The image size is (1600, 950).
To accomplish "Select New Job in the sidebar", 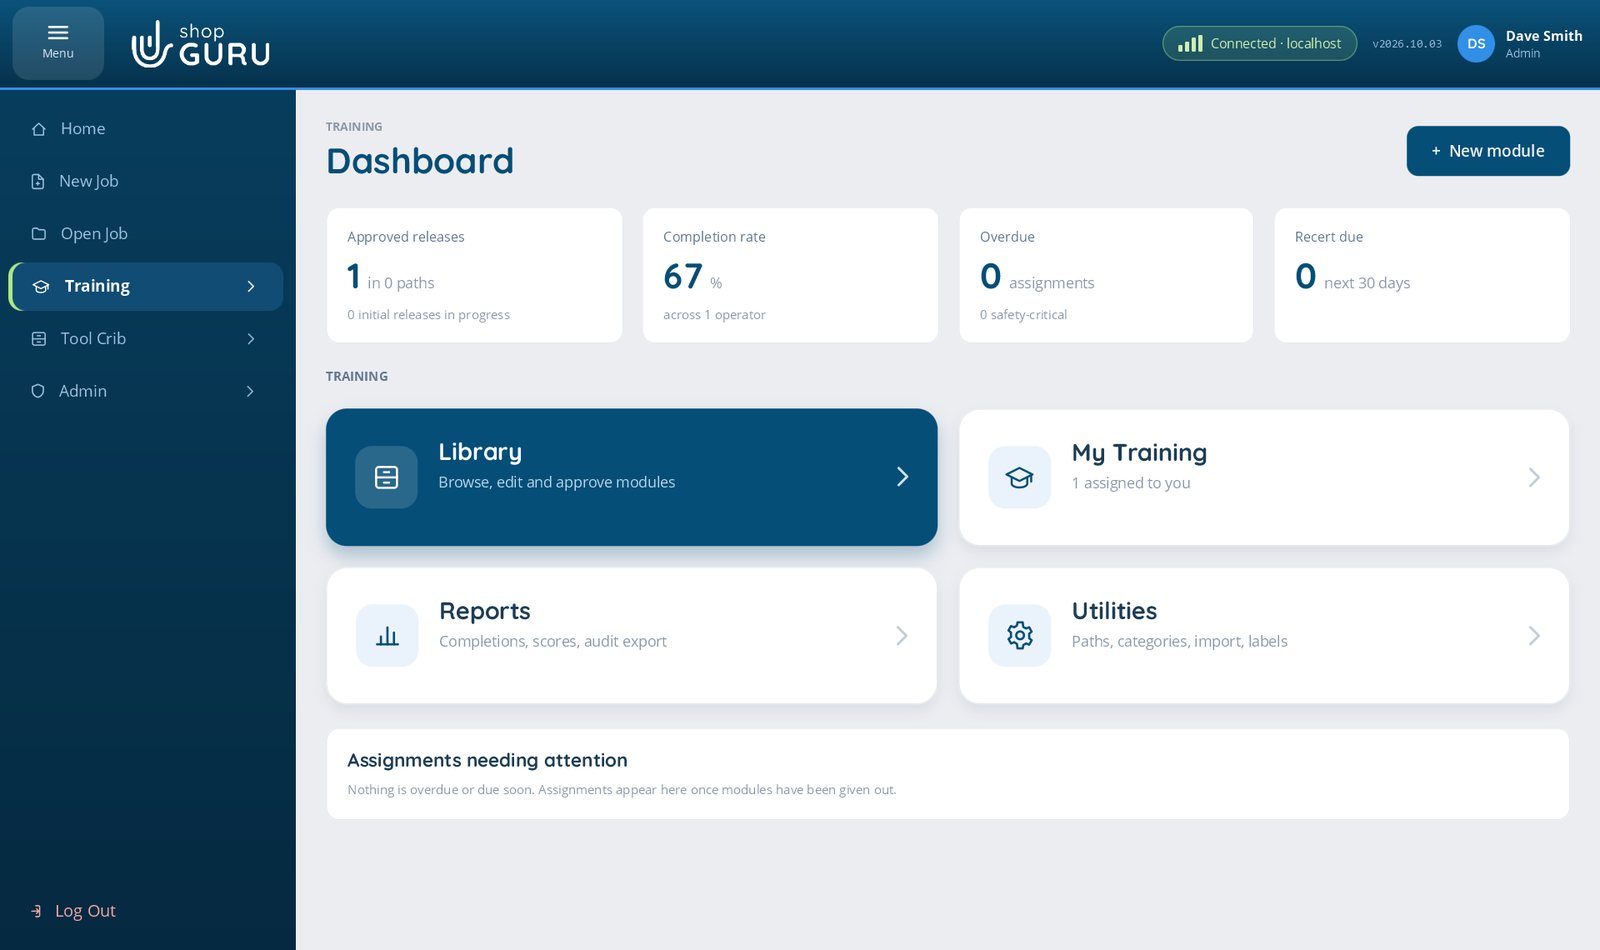I will pos(146,181).
